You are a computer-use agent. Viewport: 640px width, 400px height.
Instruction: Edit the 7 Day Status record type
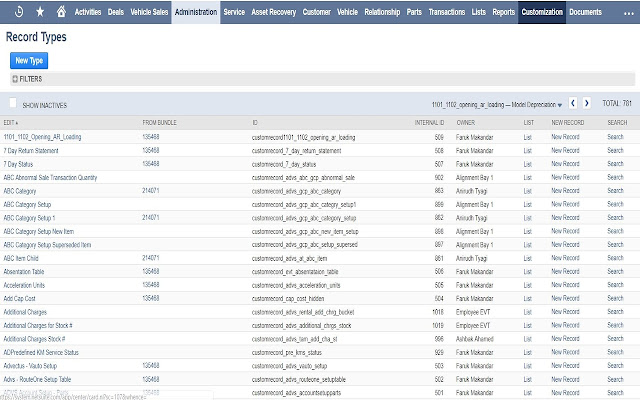(18, 164)
